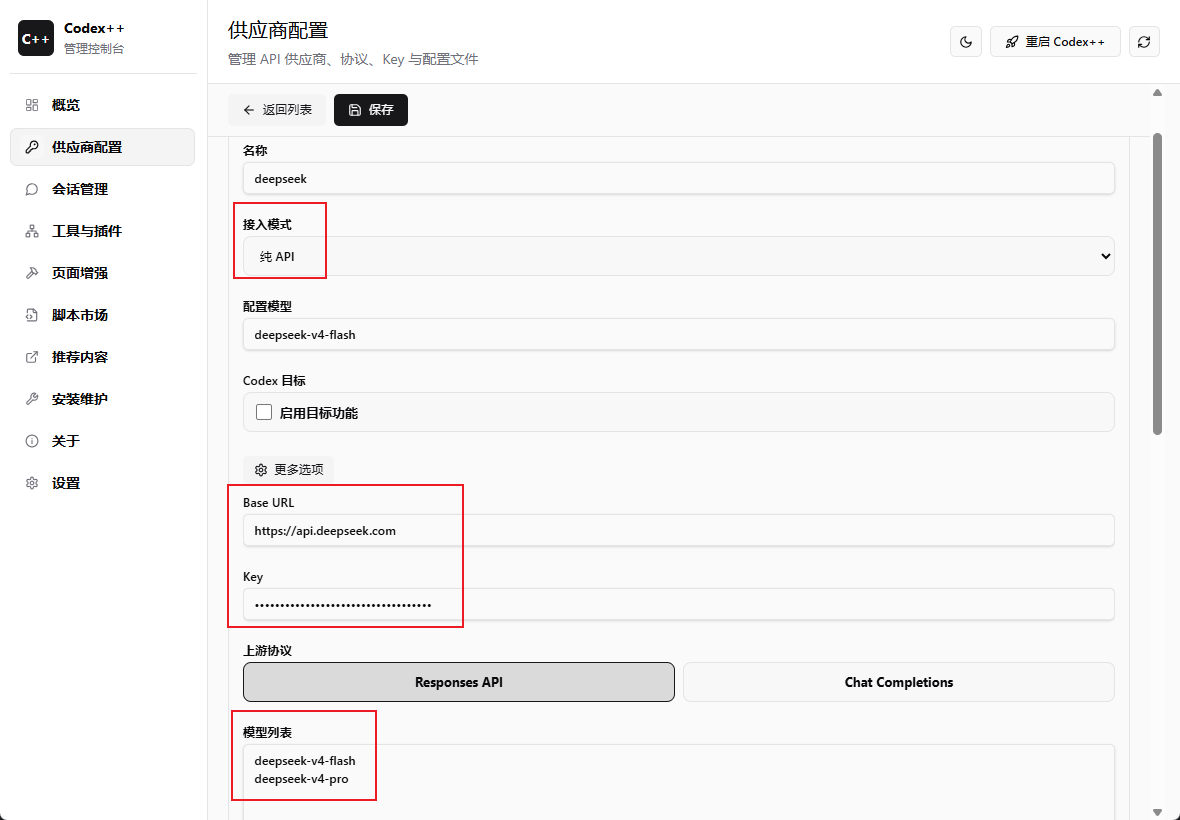The height and width of the screenshot is (820, 1180).
Task: Click the scrollbar up arrow
Action: (1157, 93)
